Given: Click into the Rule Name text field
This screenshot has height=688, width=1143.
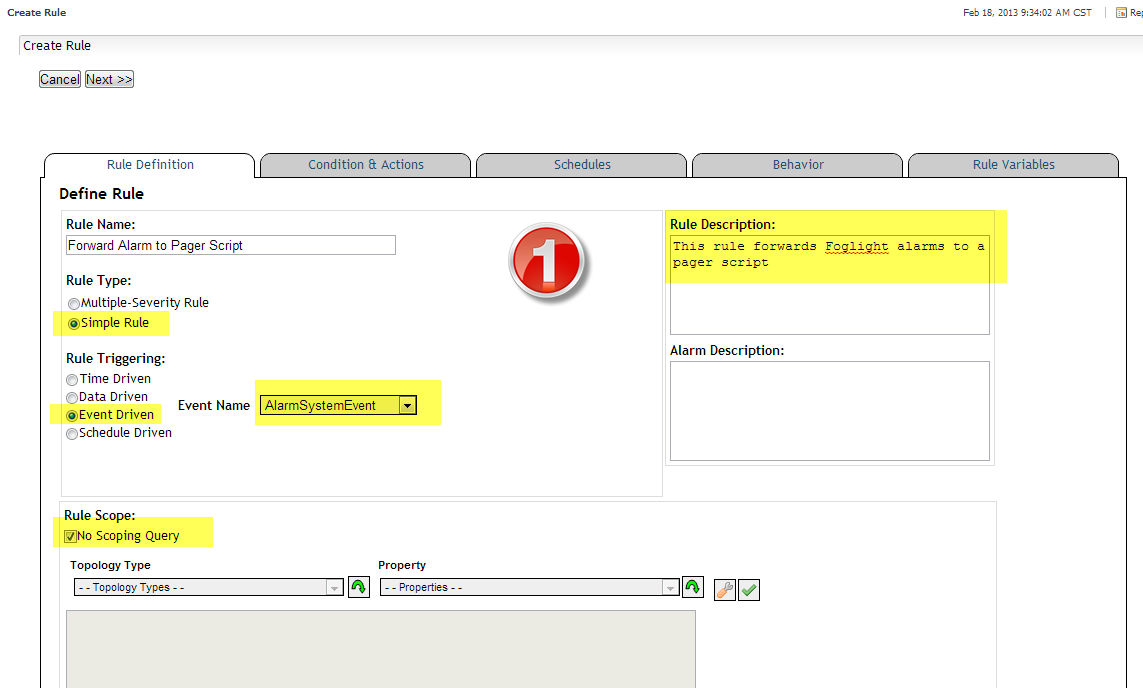Looking at the screenshot, I should click(x=230, y=245).
